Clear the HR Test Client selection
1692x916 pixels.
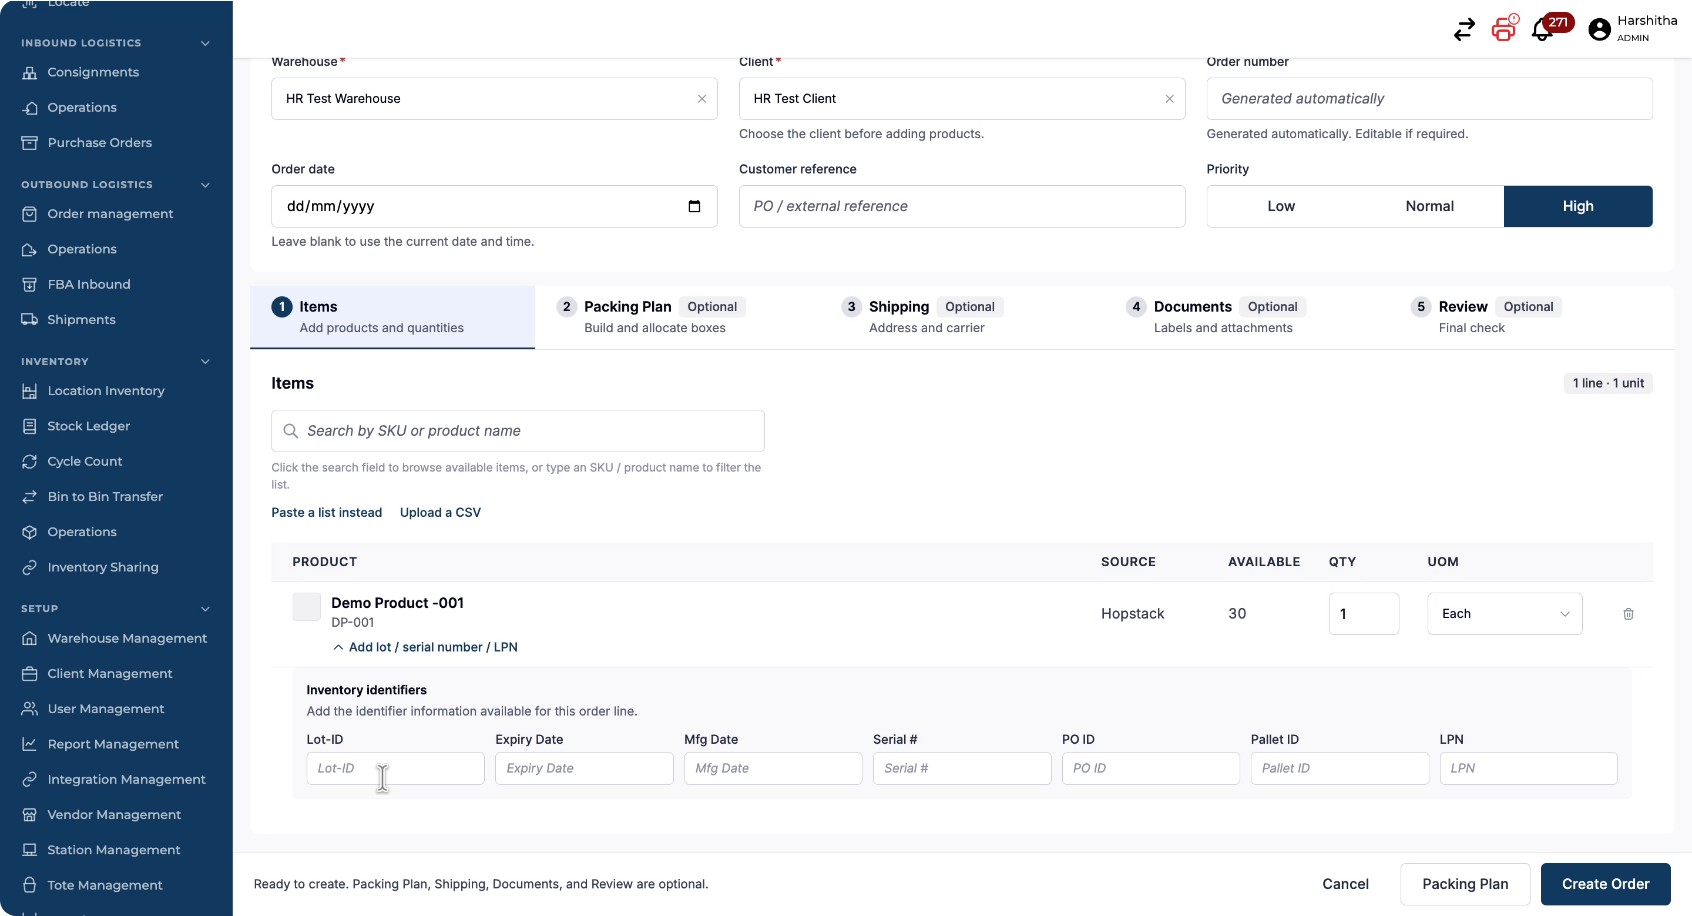1169,99
